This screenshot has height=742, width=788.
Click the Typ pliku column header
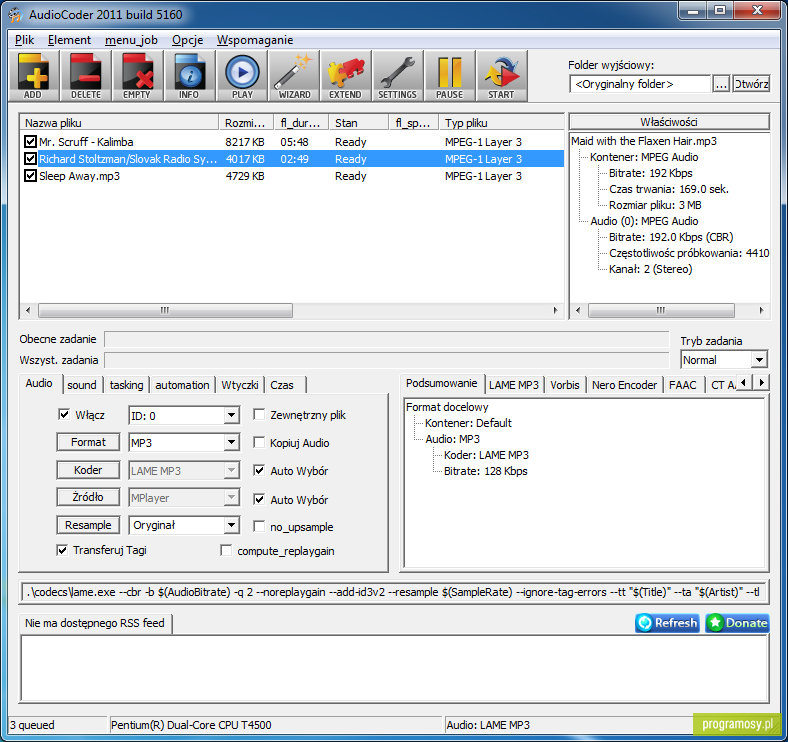coord(501,123)
